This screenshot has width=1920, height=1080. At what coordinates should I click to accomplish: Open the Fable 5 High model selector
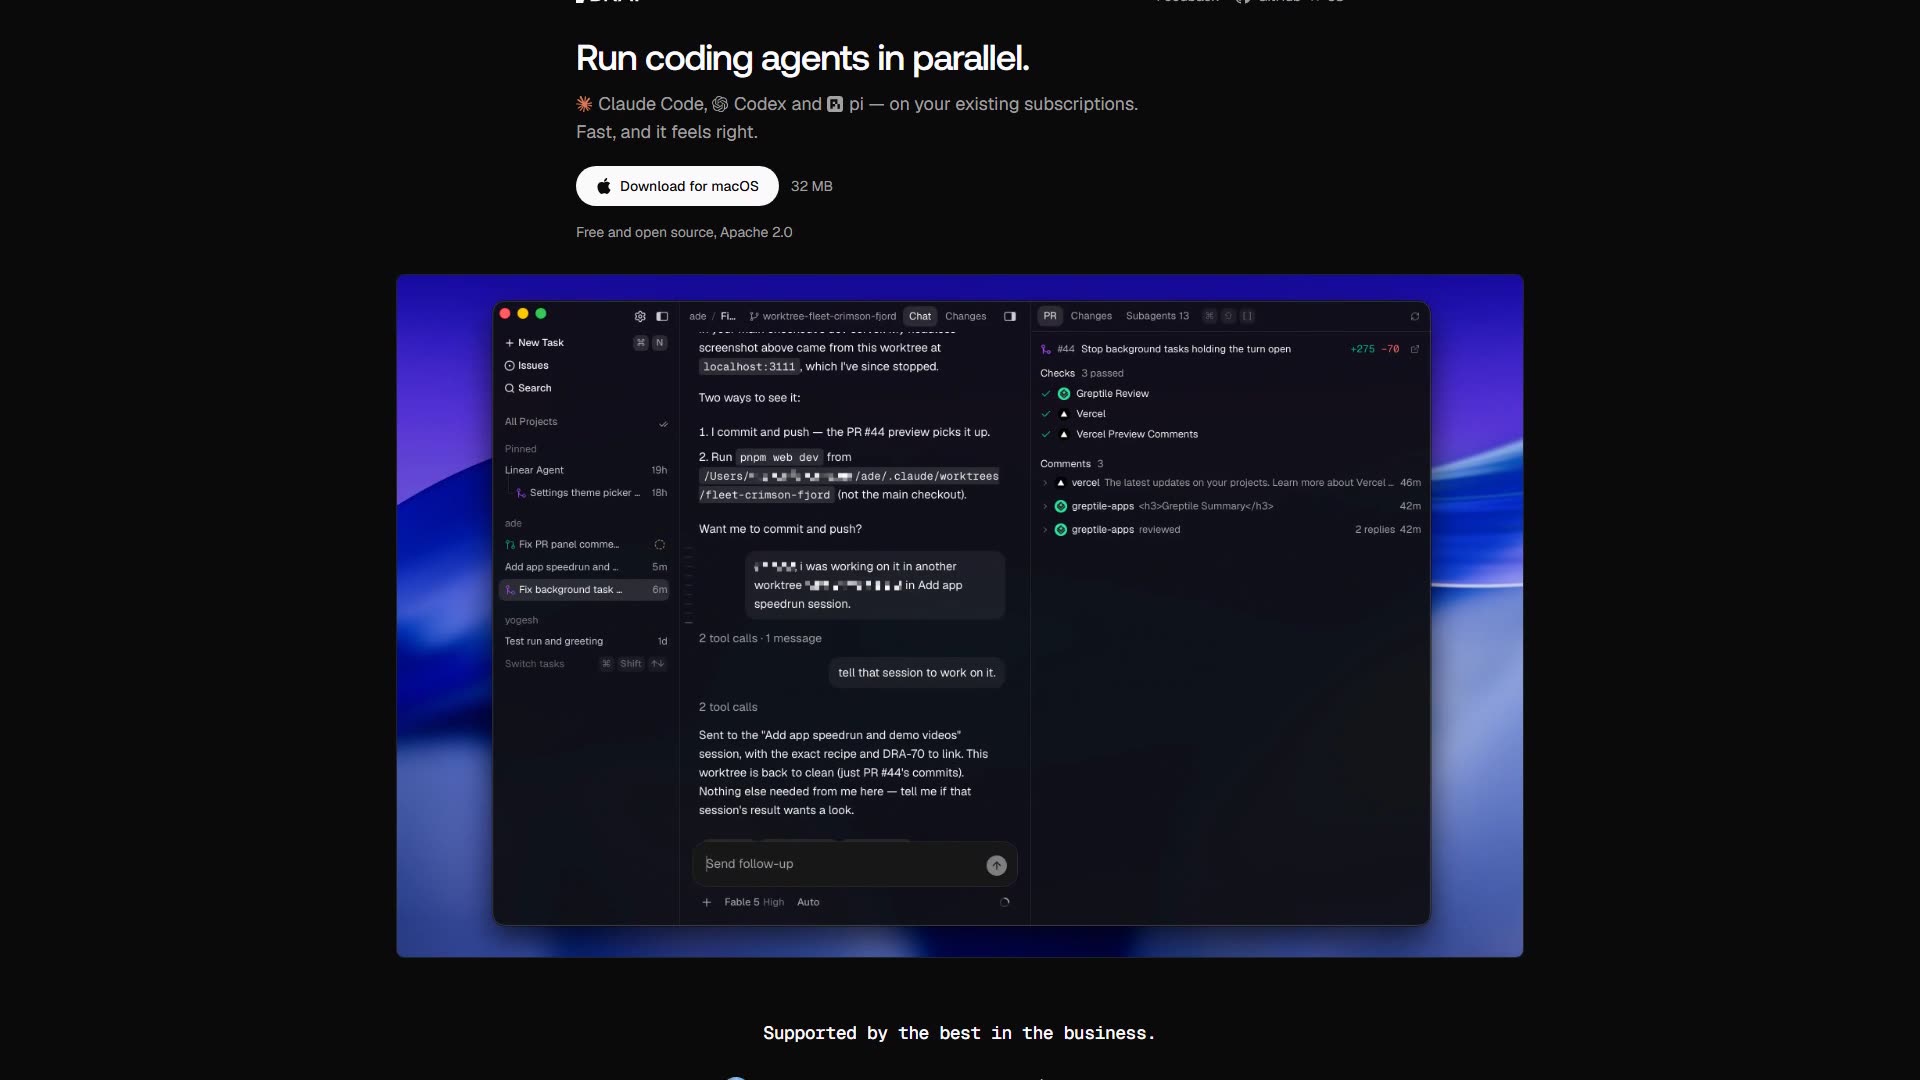click(754, 902)
